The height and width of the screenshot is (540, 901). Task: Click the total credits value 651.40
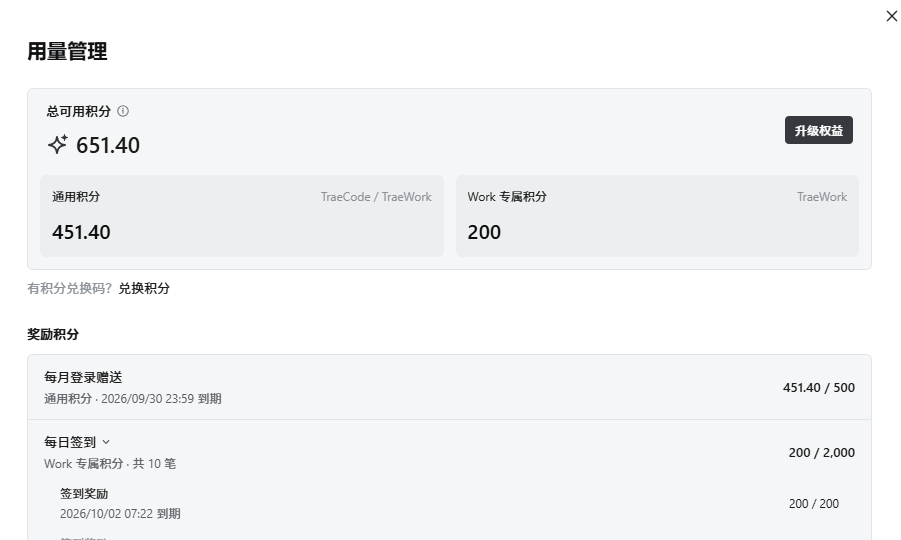[x=107, y=145]
